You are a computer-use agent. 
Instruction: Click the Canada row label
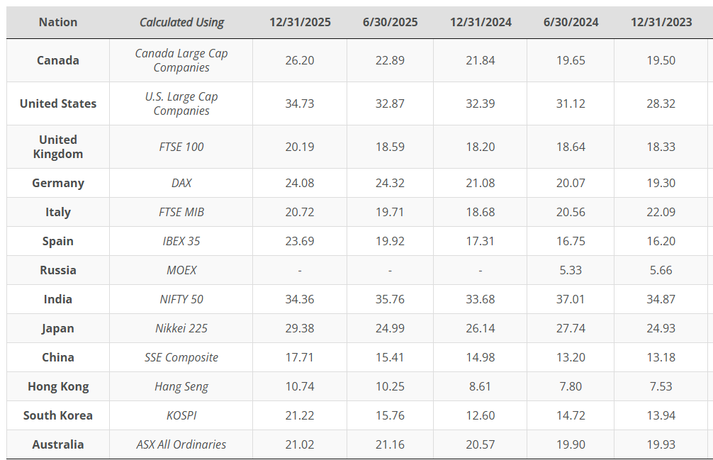[58, 60]
